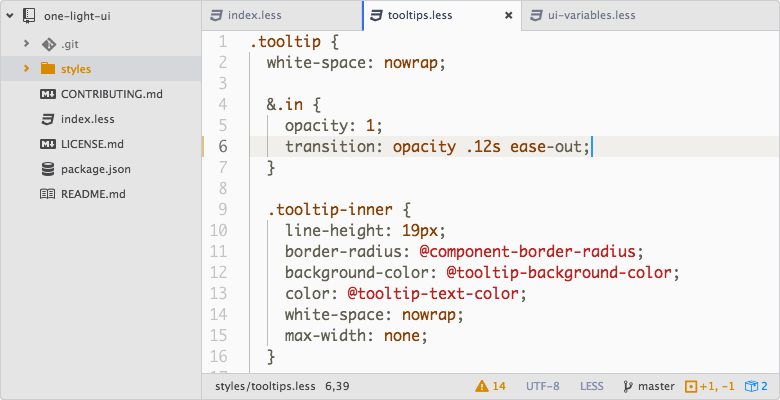The image size is (780, 400).
Task: Click the warning triangle icon showing 14 issues
Action: 482,386
